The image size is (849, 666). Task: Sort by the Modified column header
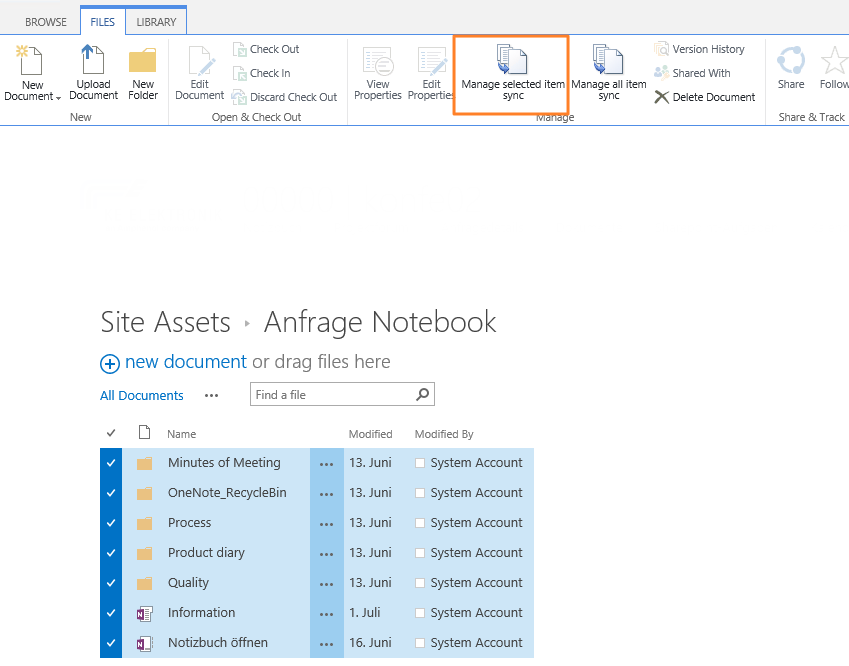click(370, 434)
